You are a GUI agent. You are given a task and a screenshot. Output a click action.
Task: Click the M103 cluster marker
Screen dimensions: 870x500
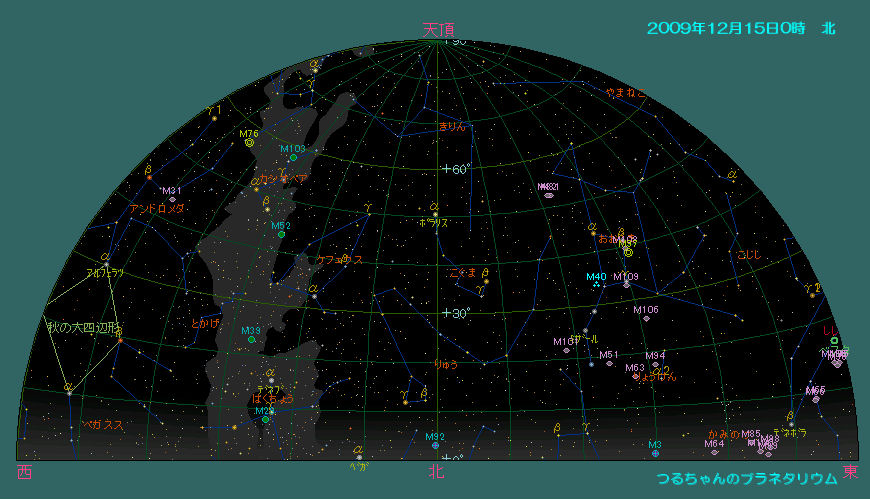(293, 158)
